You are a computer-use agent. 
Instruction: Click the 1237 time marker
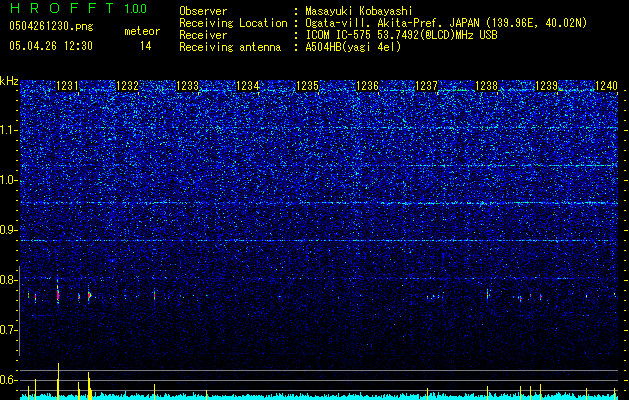point(426,86)
